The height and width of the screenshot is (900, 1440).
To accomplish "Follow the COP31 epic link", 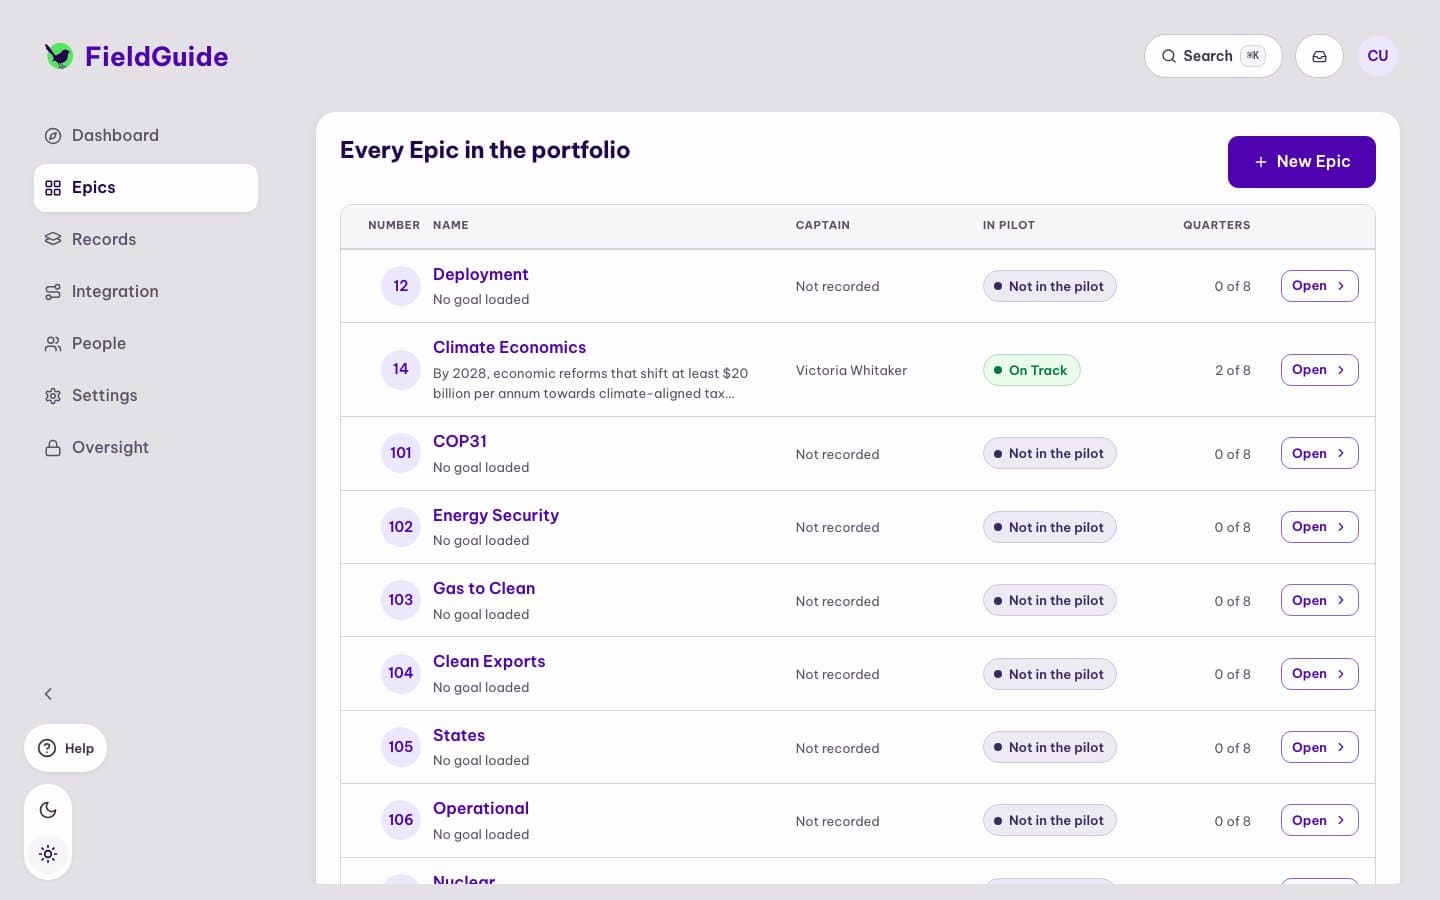I will 460,441.
